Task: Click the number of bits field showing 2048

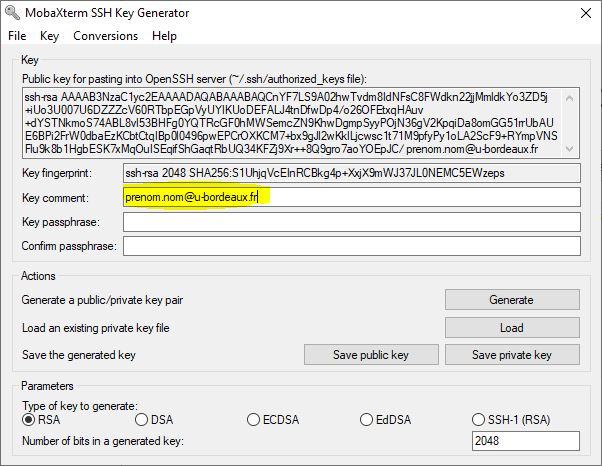Action: [526, 441]
